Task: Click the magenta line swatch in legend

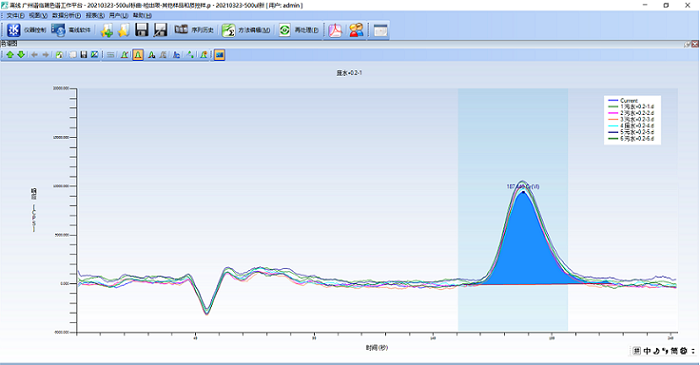Action: pos(613,113)
